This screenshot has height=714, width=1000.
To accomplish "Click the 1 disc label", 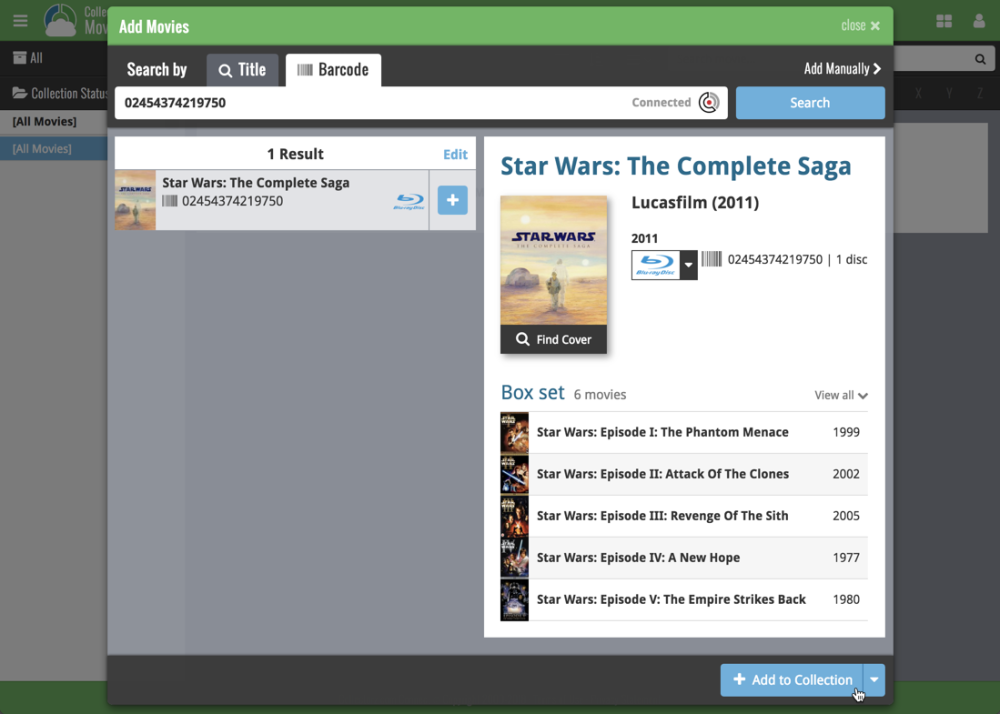I will (851, 259).
